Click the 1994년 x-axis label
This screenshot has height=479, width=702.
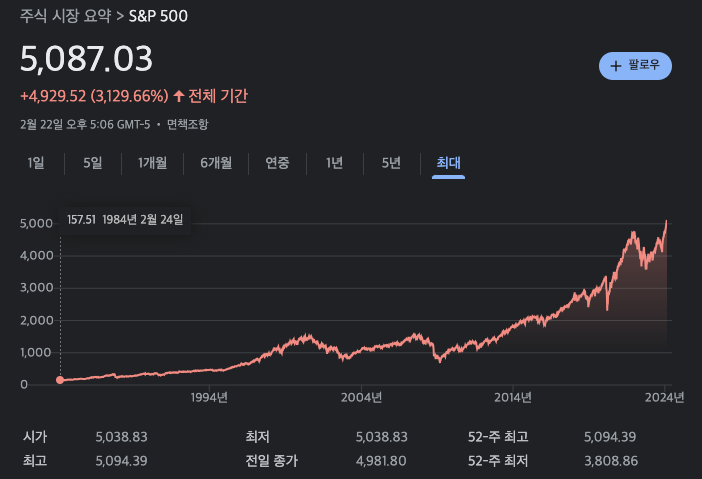coord(210,397)
